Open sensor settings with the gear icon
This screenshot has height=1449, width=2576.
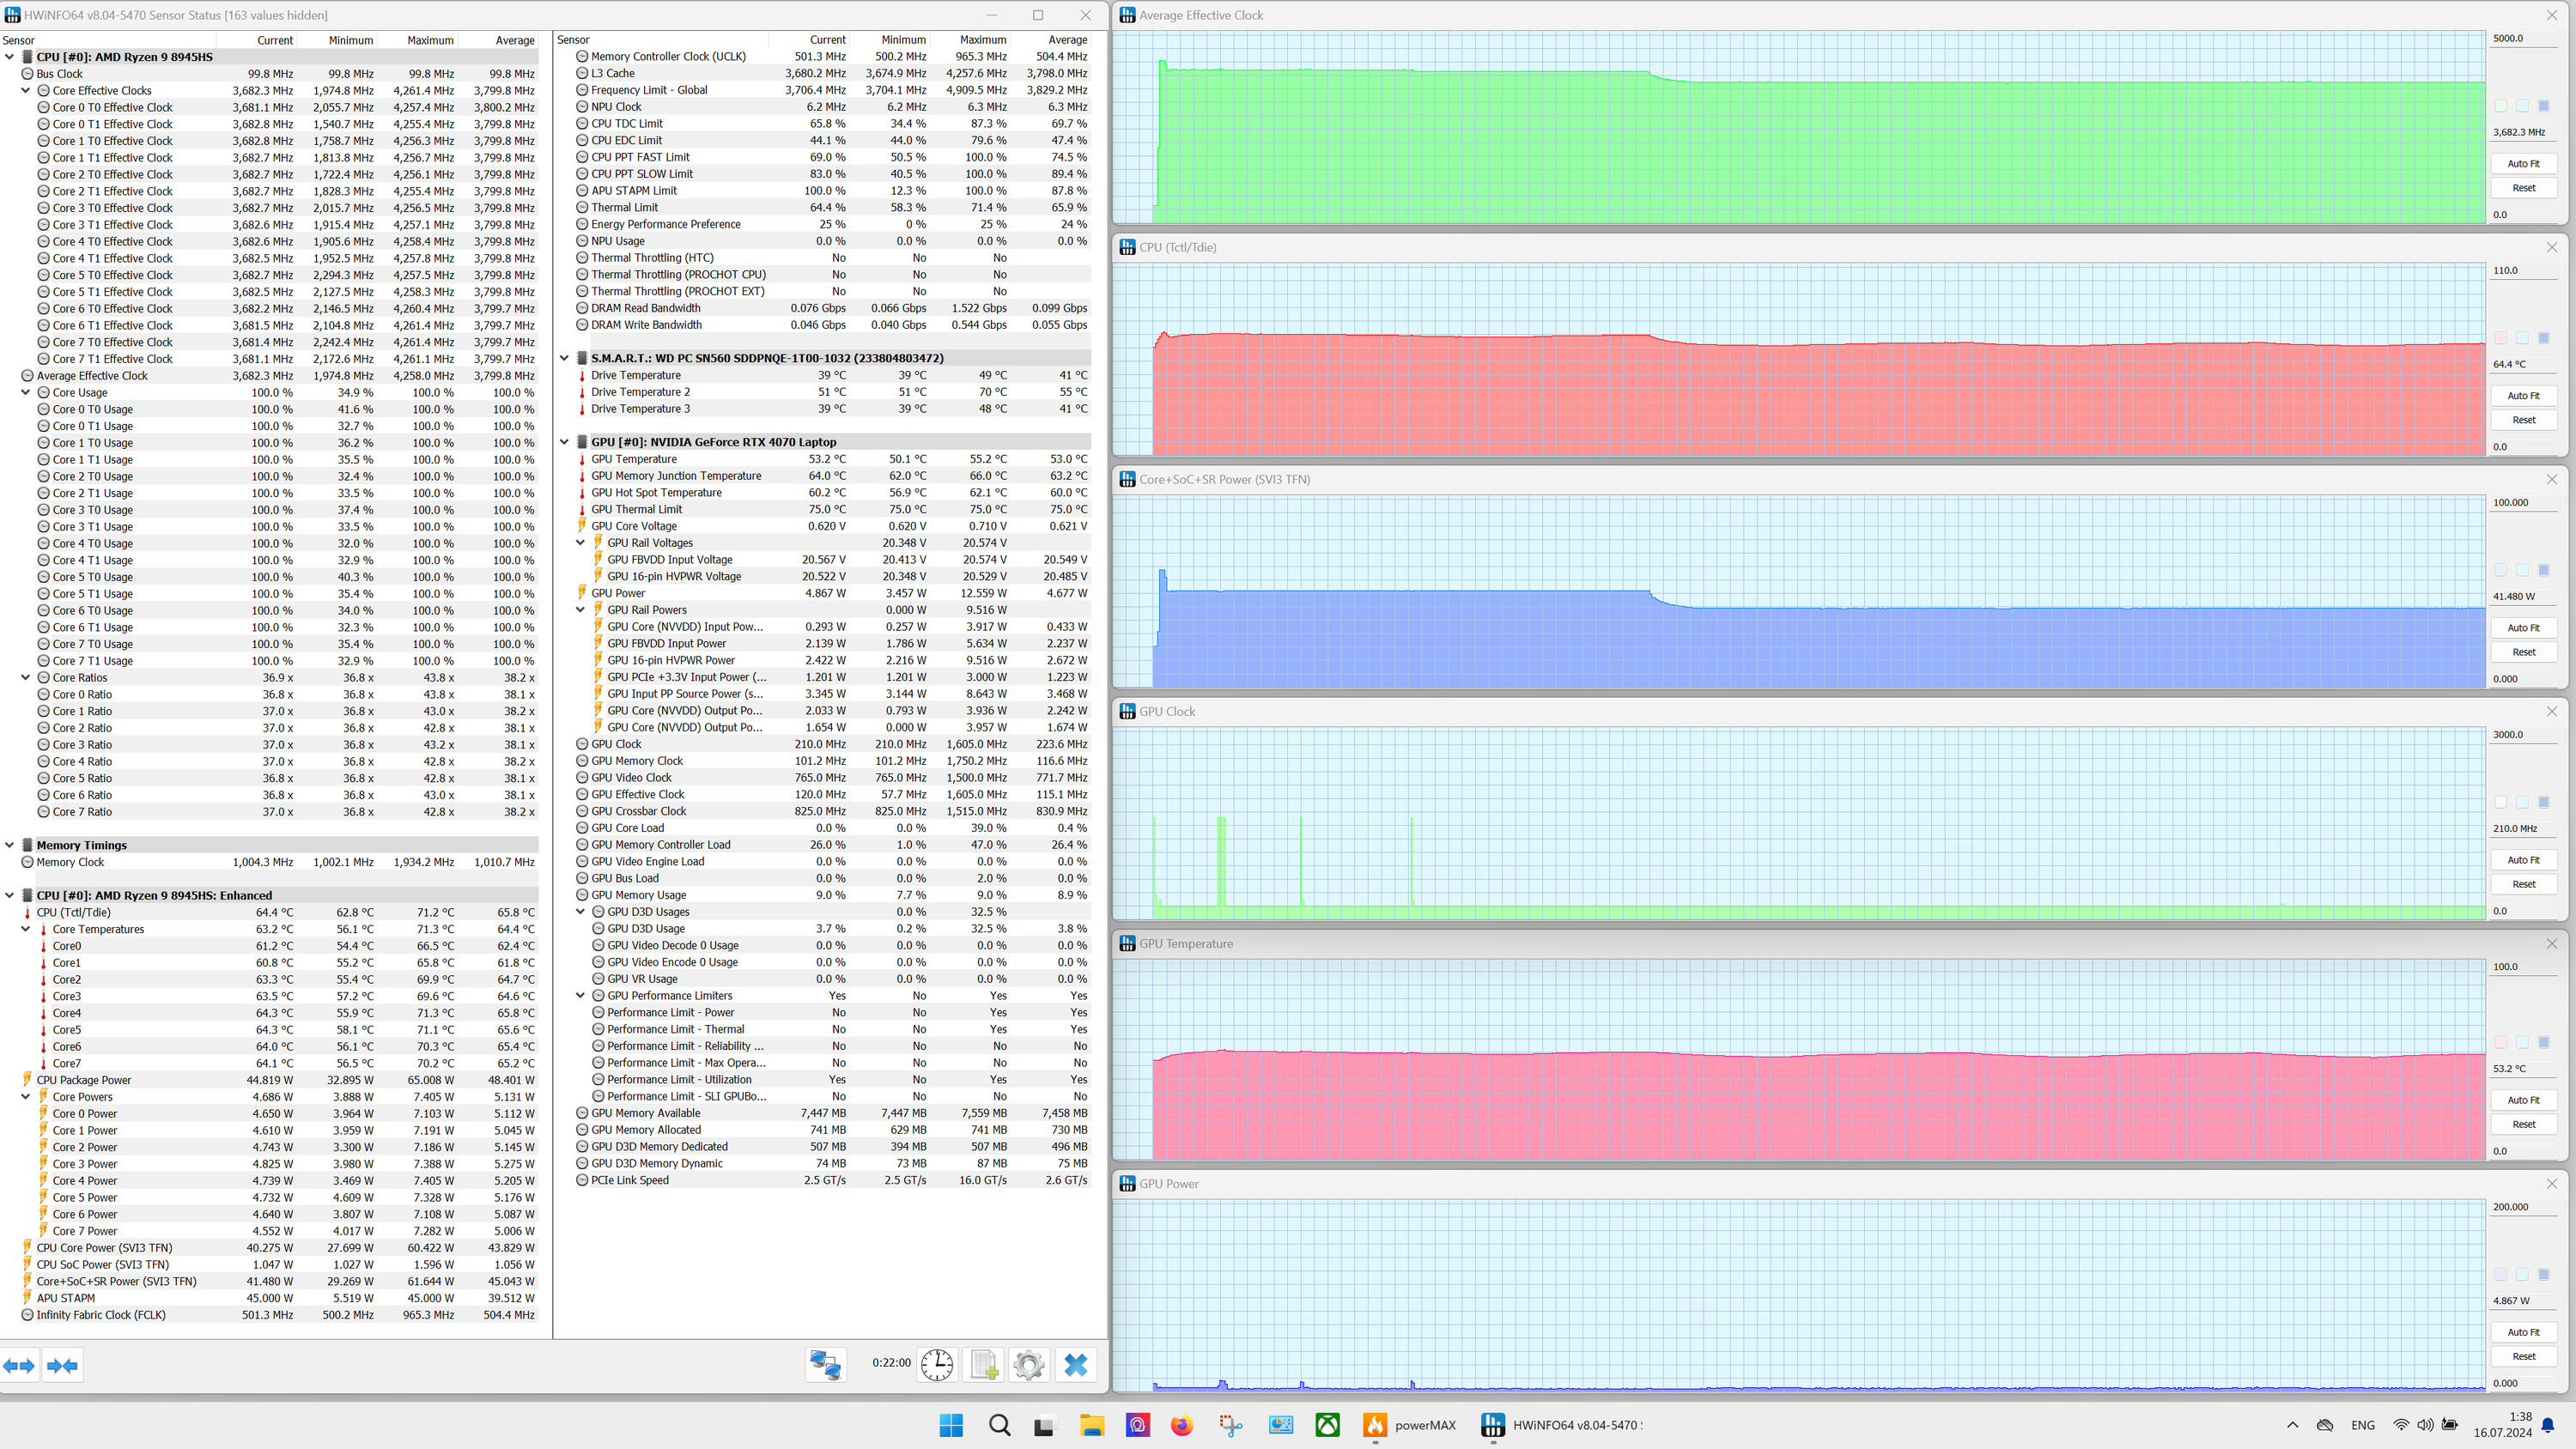[x=1029, y=1365]
